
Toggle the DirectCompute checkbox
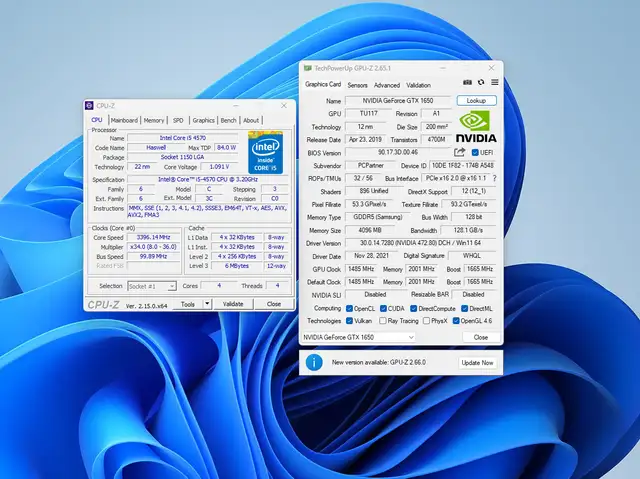(413, 308)
